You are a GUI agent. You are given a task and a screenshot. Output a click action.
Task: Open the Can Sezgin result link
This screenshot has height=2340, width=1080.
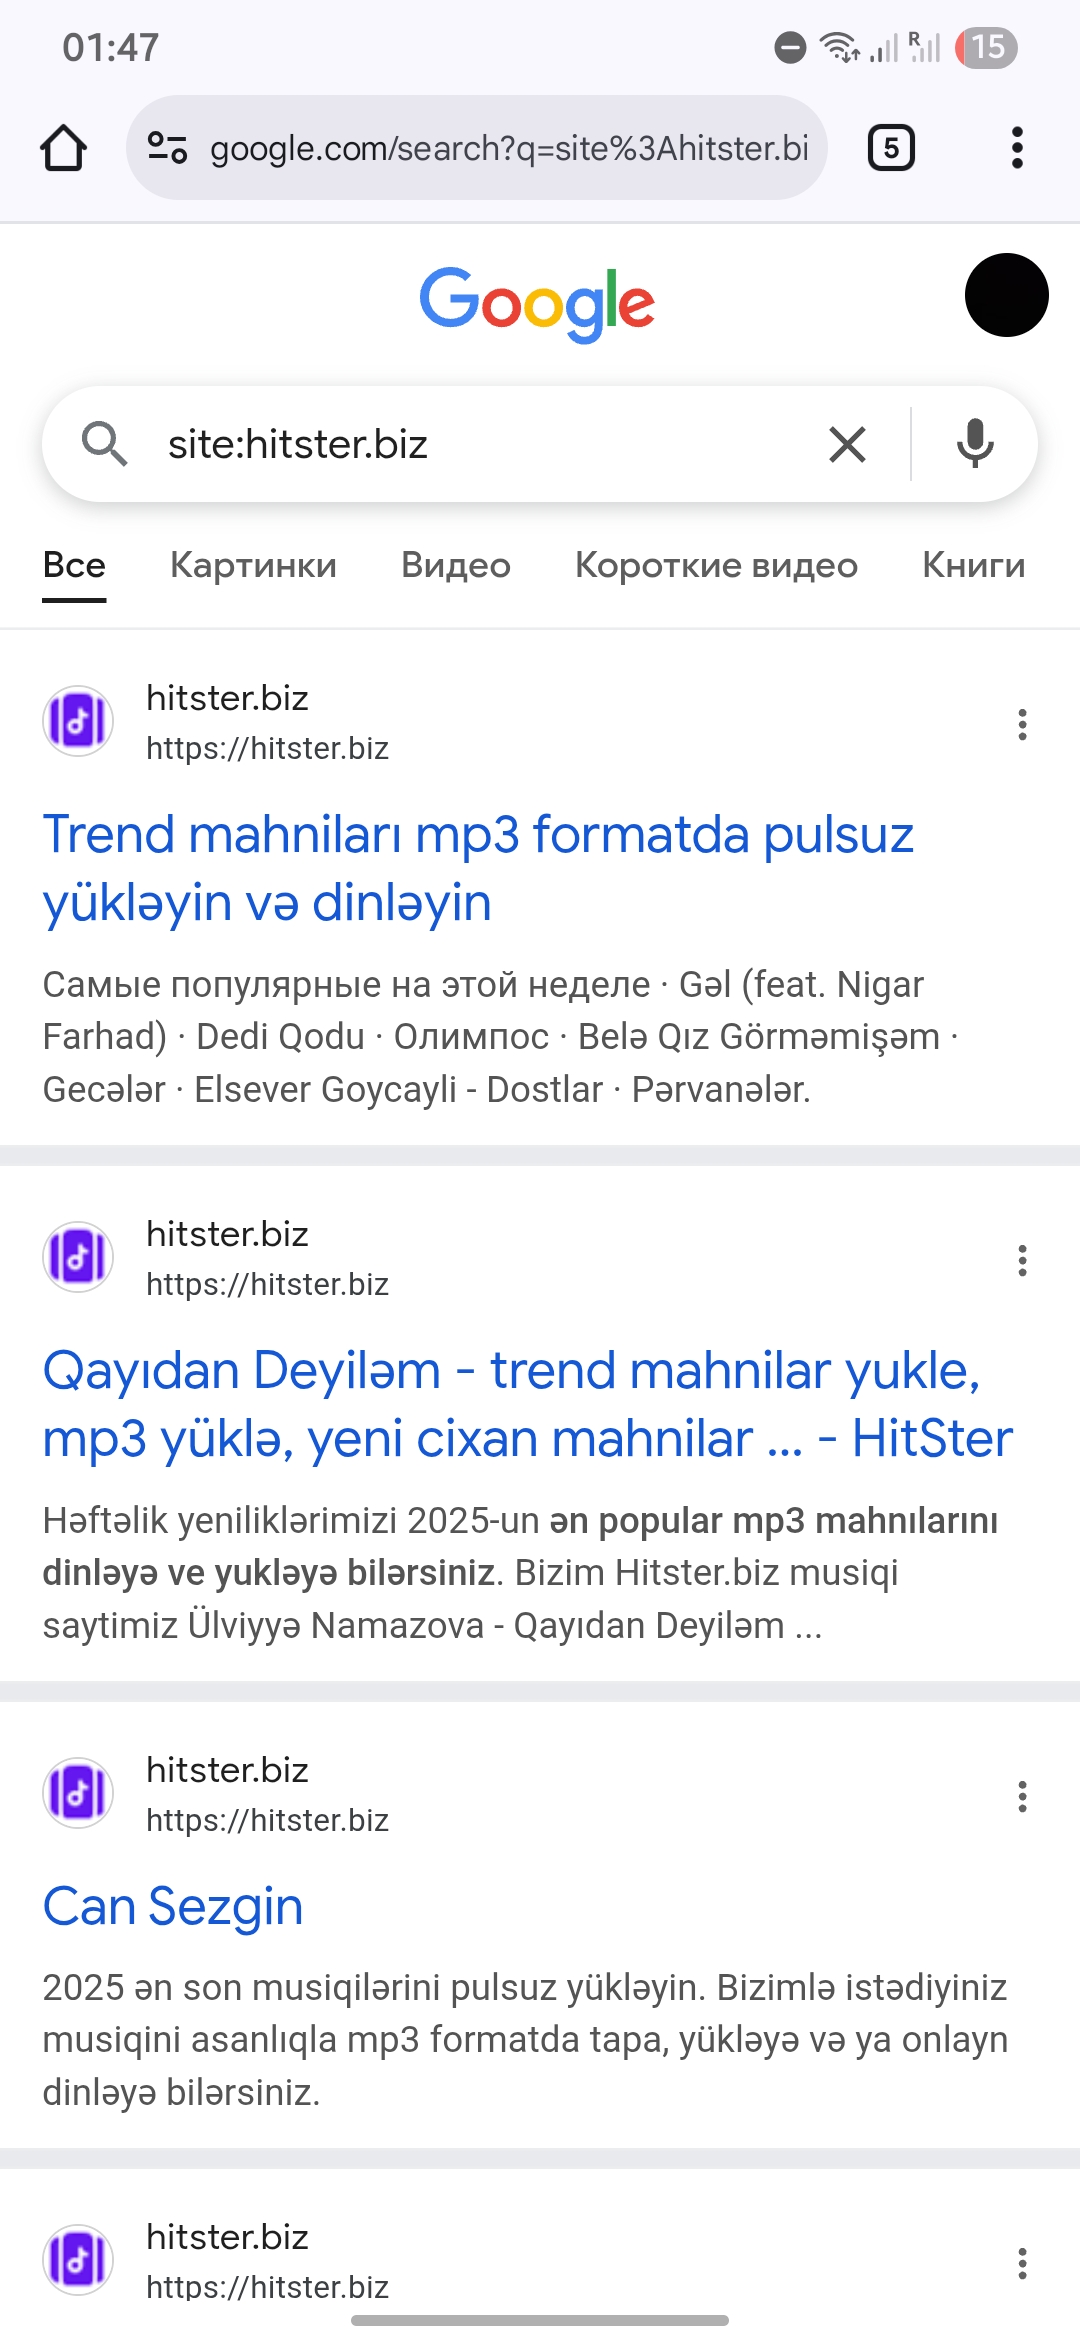[x=173, y=1906]
